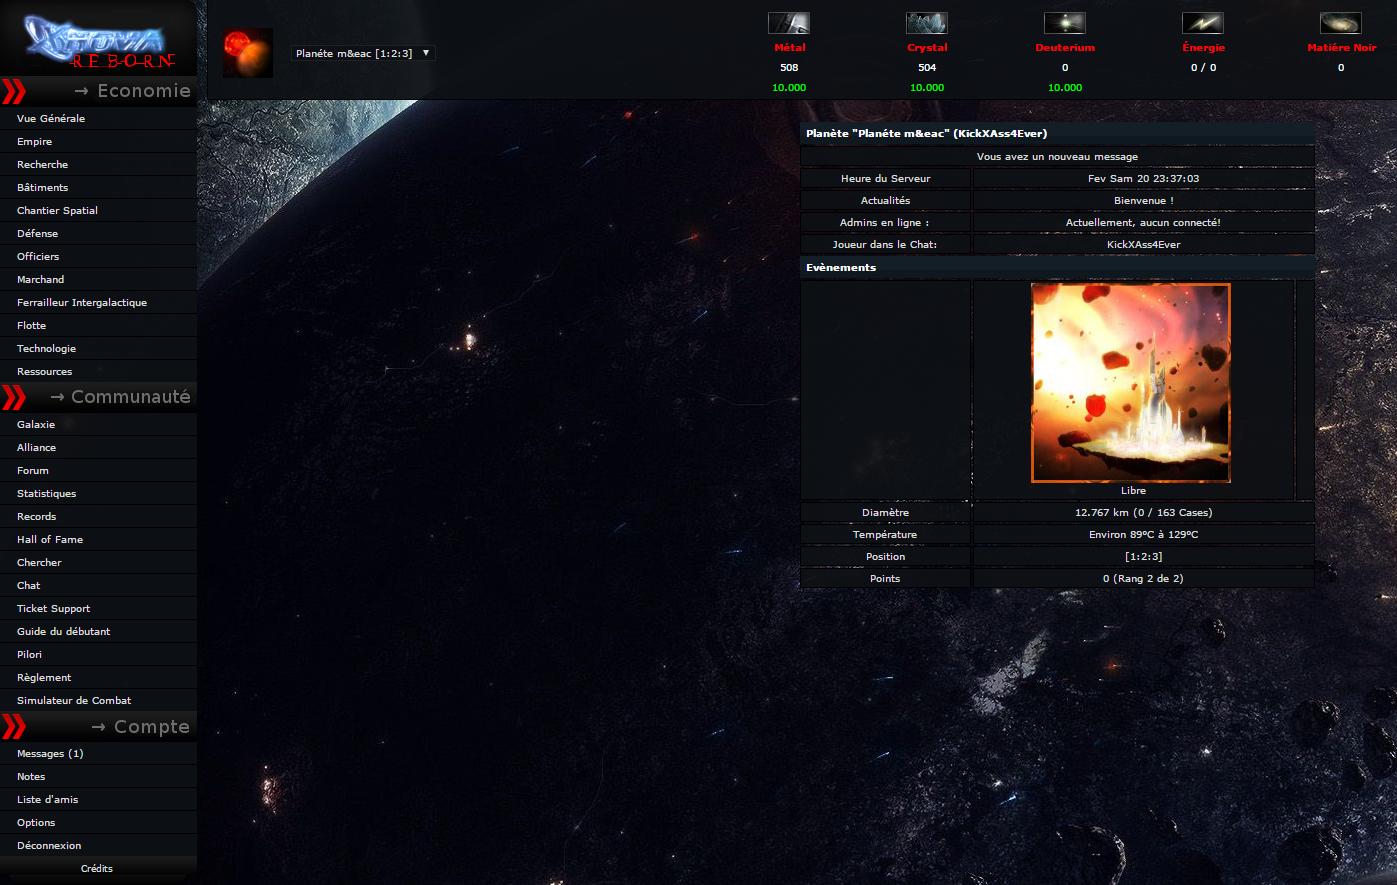Viewport: 1397px width, 885px height.
Task: Click the Énergie lightning icon
Action: click(1202, 21)
